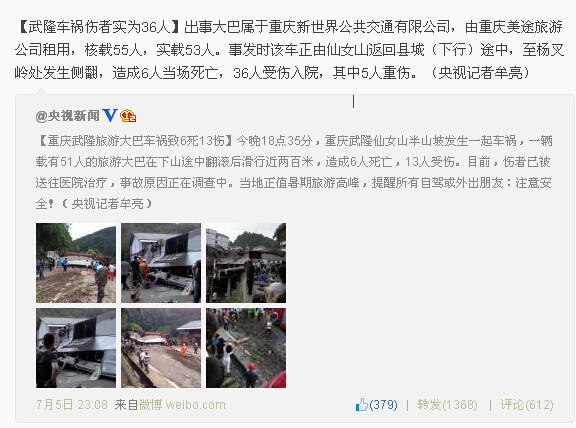Click the quoted post body text area
This screenshot has height=428, width=576.
(294, 172)
